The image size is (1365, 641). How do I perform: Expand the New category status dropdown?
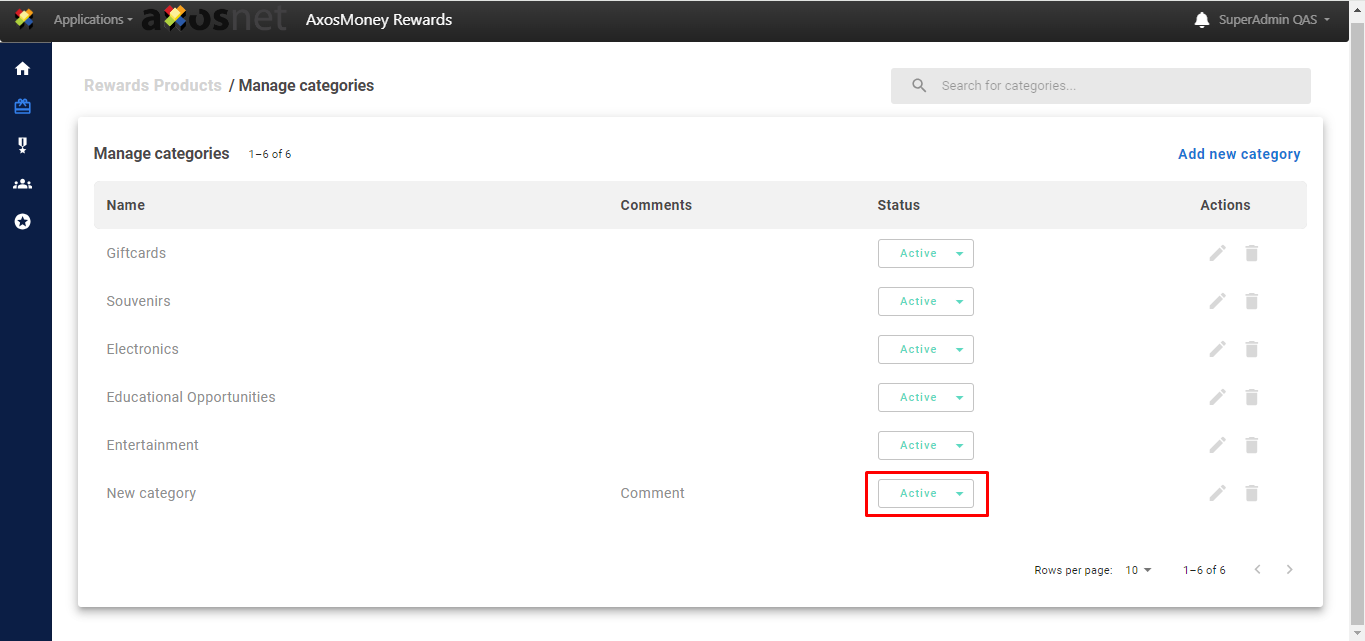pyautogui.click(x=925, y=494)
